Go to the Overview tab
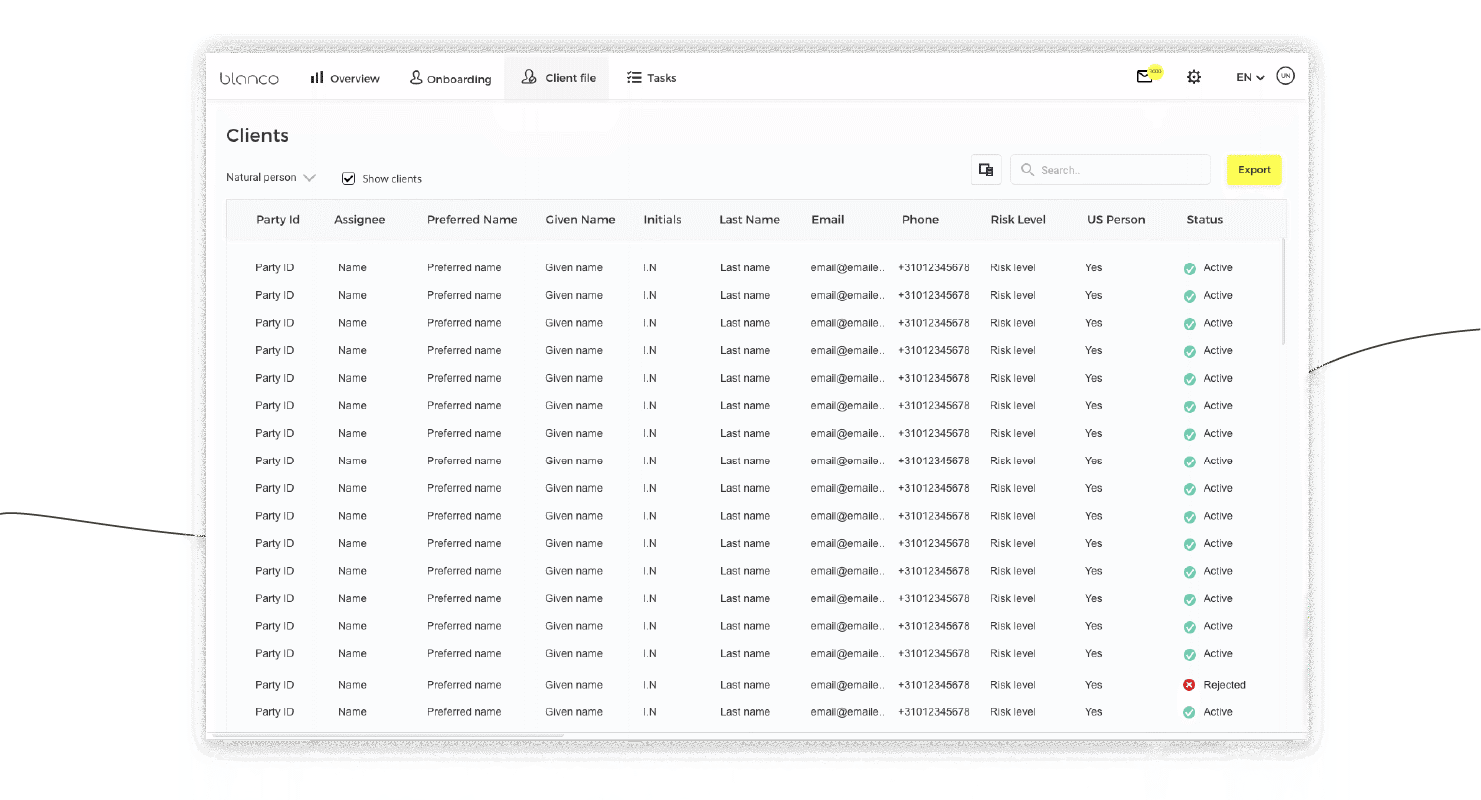The width and height of the screenshot is (1481, 800). click(x=345, y=78)
